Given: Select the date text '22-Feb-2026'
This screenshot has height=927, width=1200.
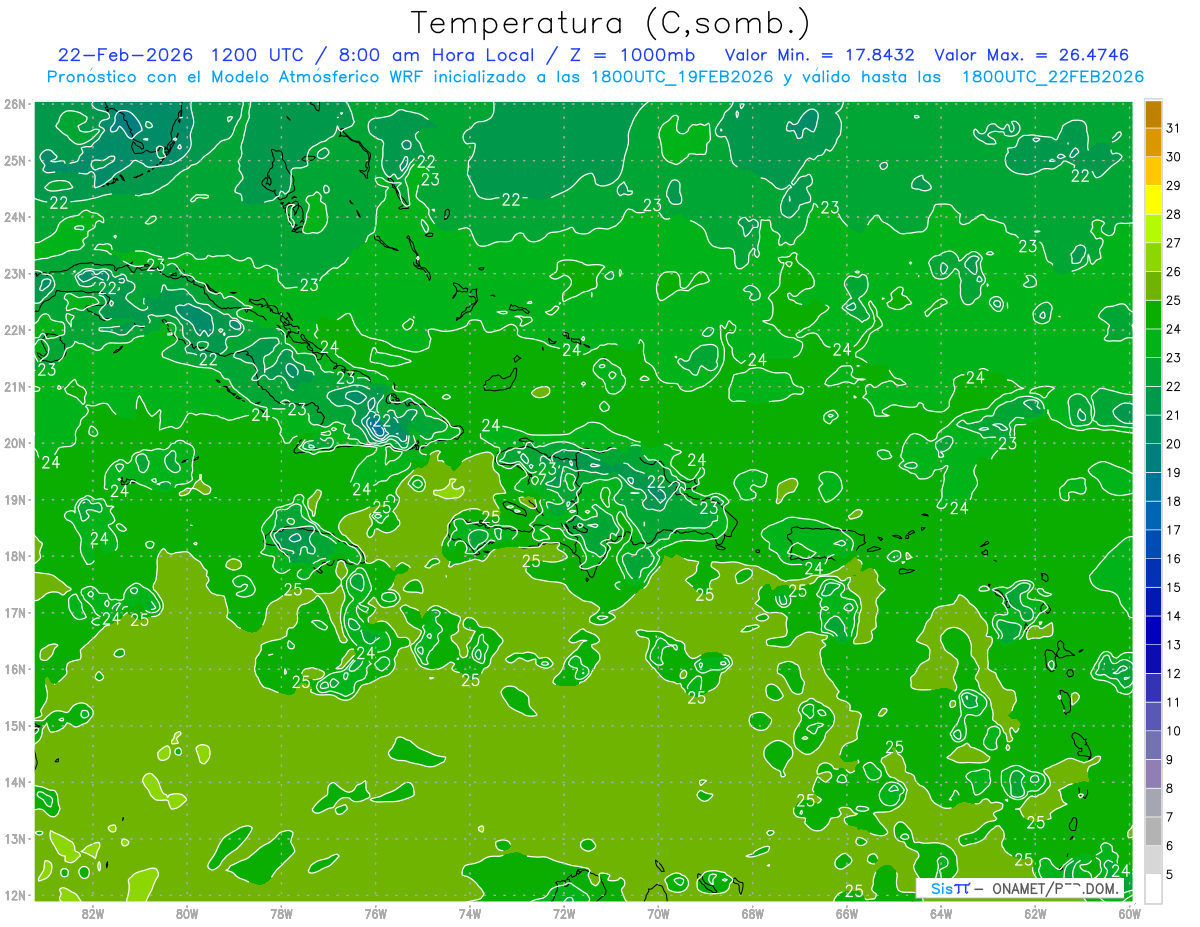Looking at the screenshot, I should 126,55.
